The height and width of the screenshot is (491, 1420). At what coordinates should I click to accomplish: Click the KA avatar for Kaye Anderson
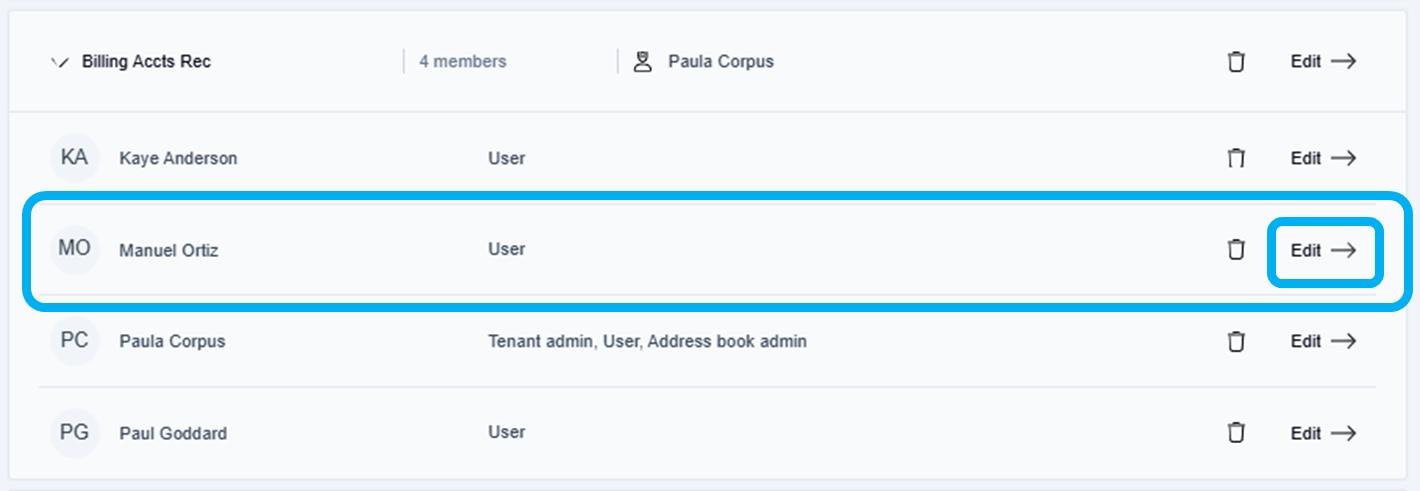pyautogui.click(x=75, y=158)
